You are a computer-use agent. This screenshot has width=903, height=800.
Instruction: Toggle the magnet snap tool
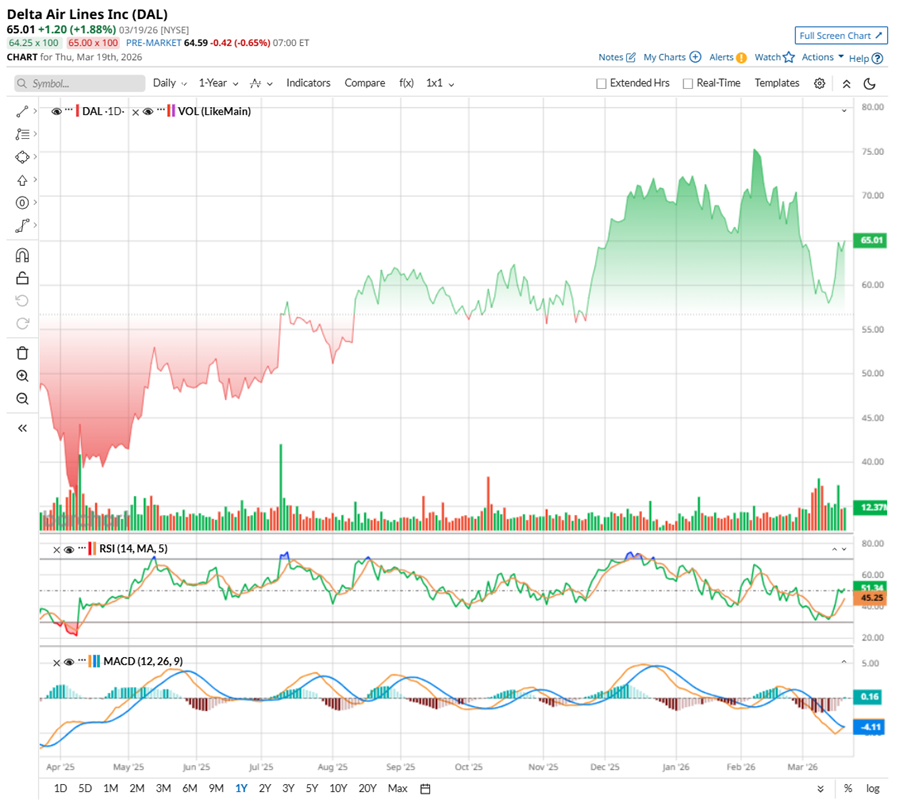[x=22, y=255]
